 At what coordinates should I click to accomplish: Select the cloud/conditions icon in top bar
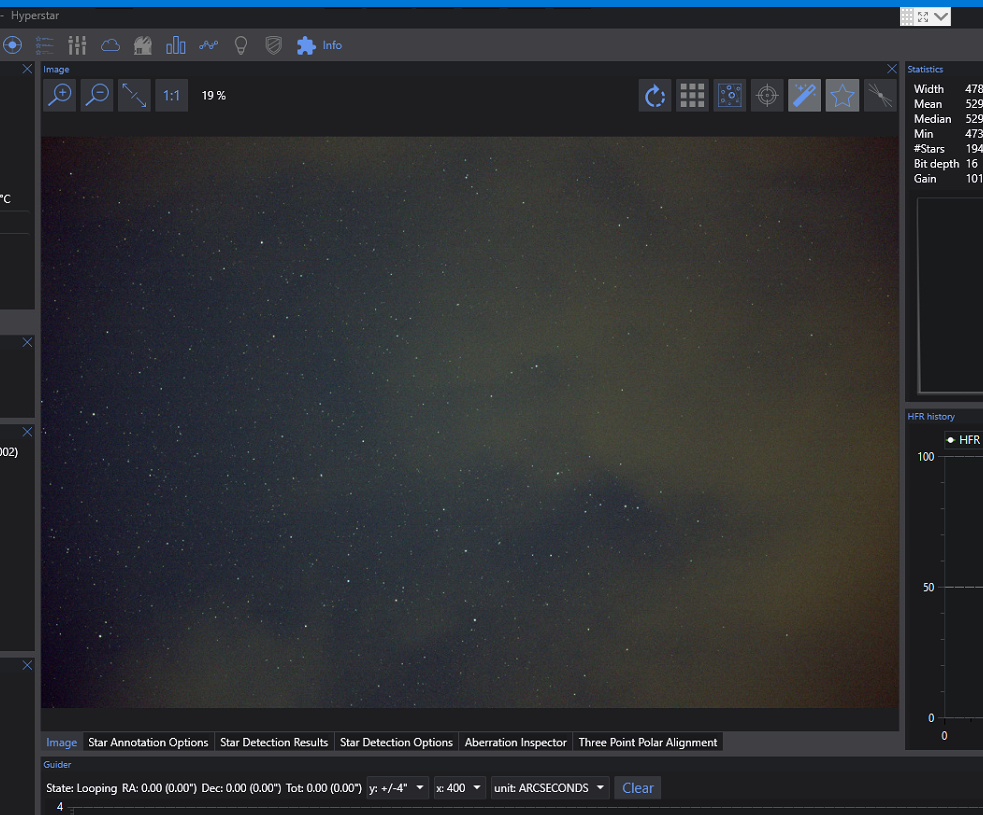click(x=110, y=45)
